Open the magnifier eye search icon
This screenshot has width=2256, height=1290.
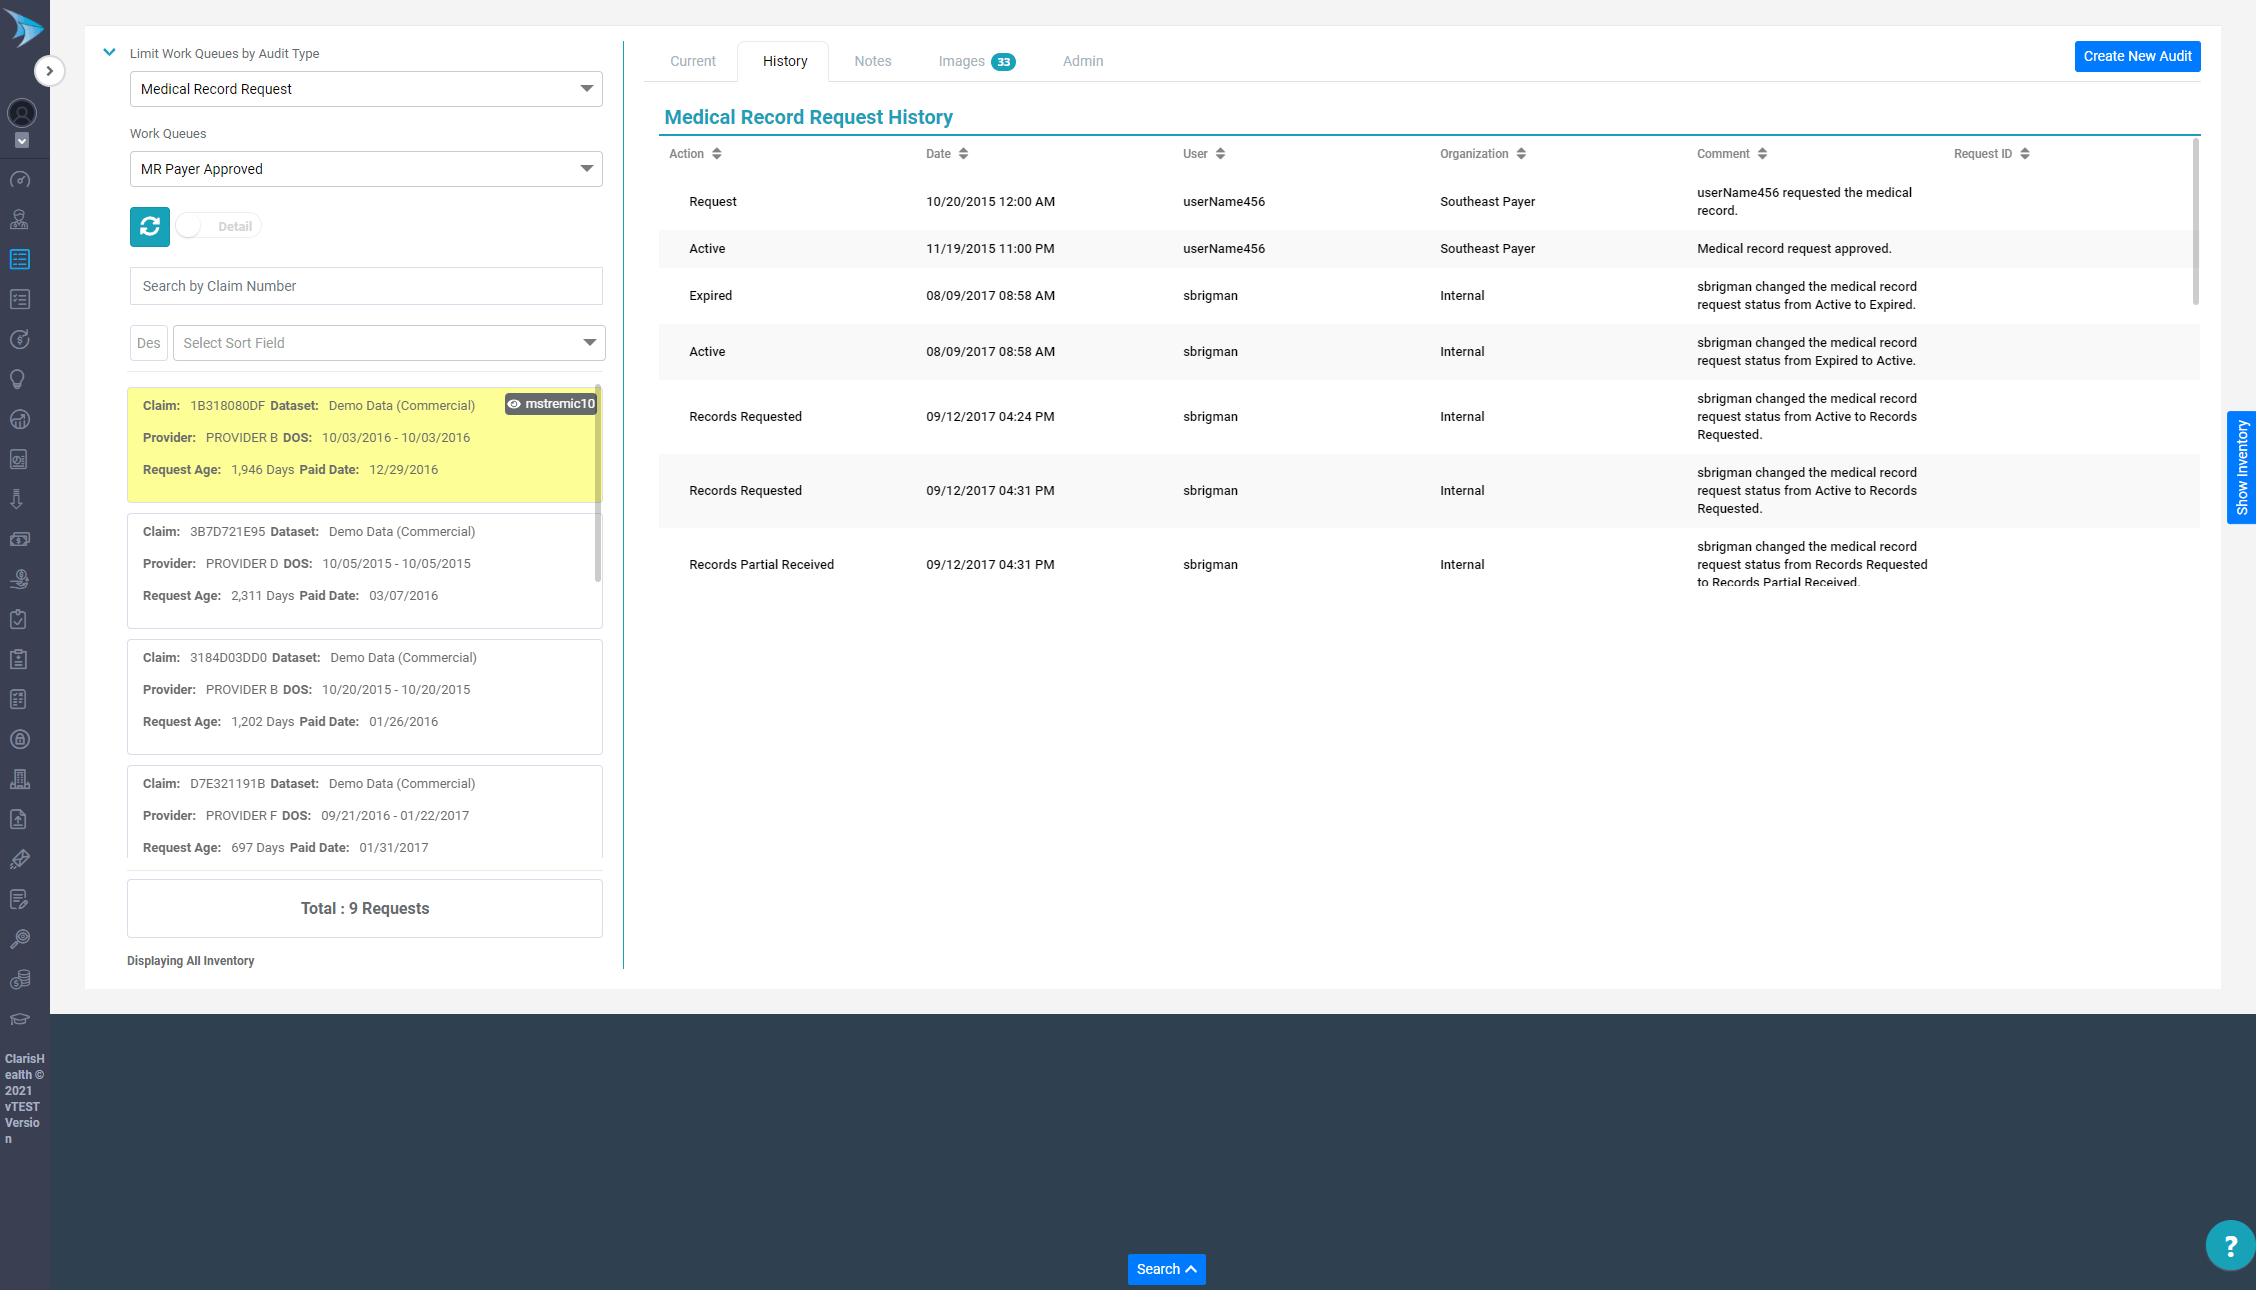(20, 940)
